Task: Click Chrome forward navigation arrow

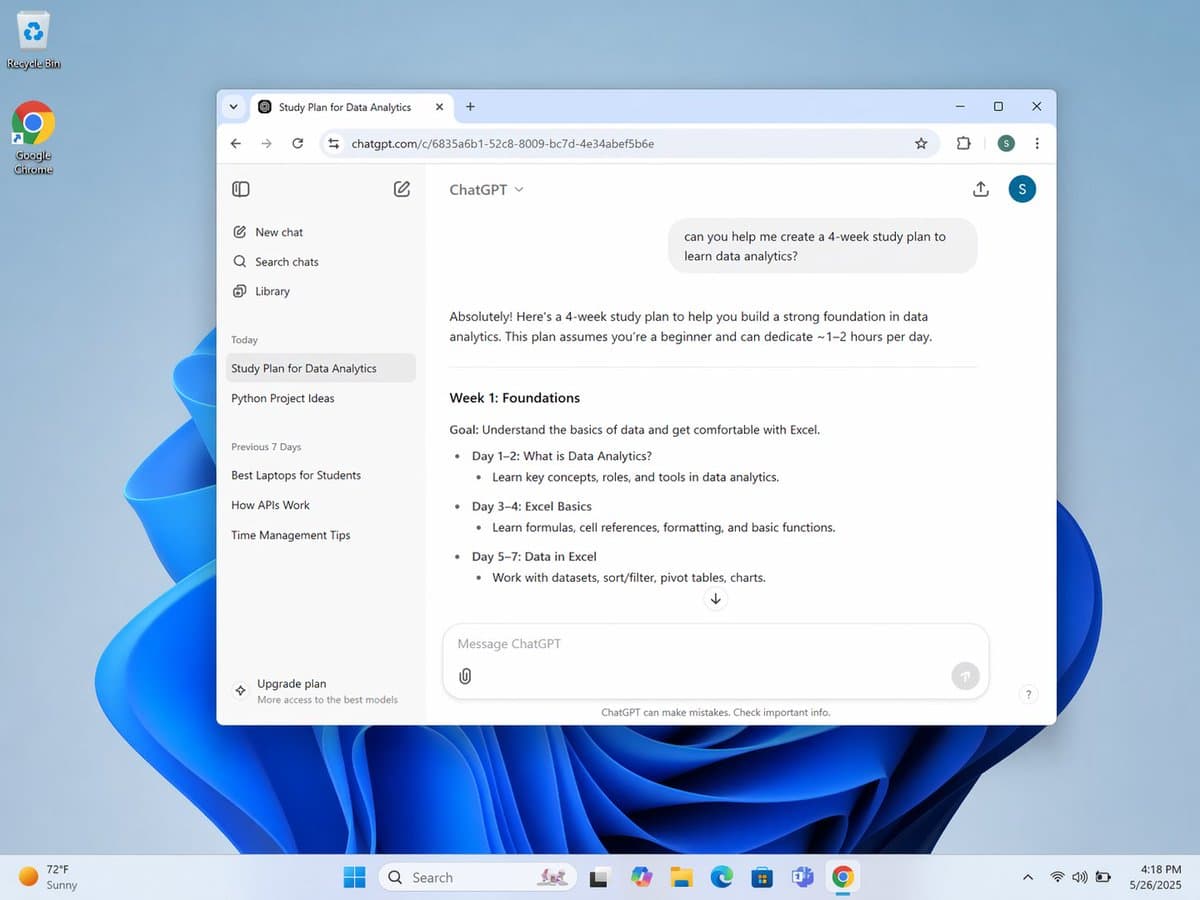Action: point(266,144)
